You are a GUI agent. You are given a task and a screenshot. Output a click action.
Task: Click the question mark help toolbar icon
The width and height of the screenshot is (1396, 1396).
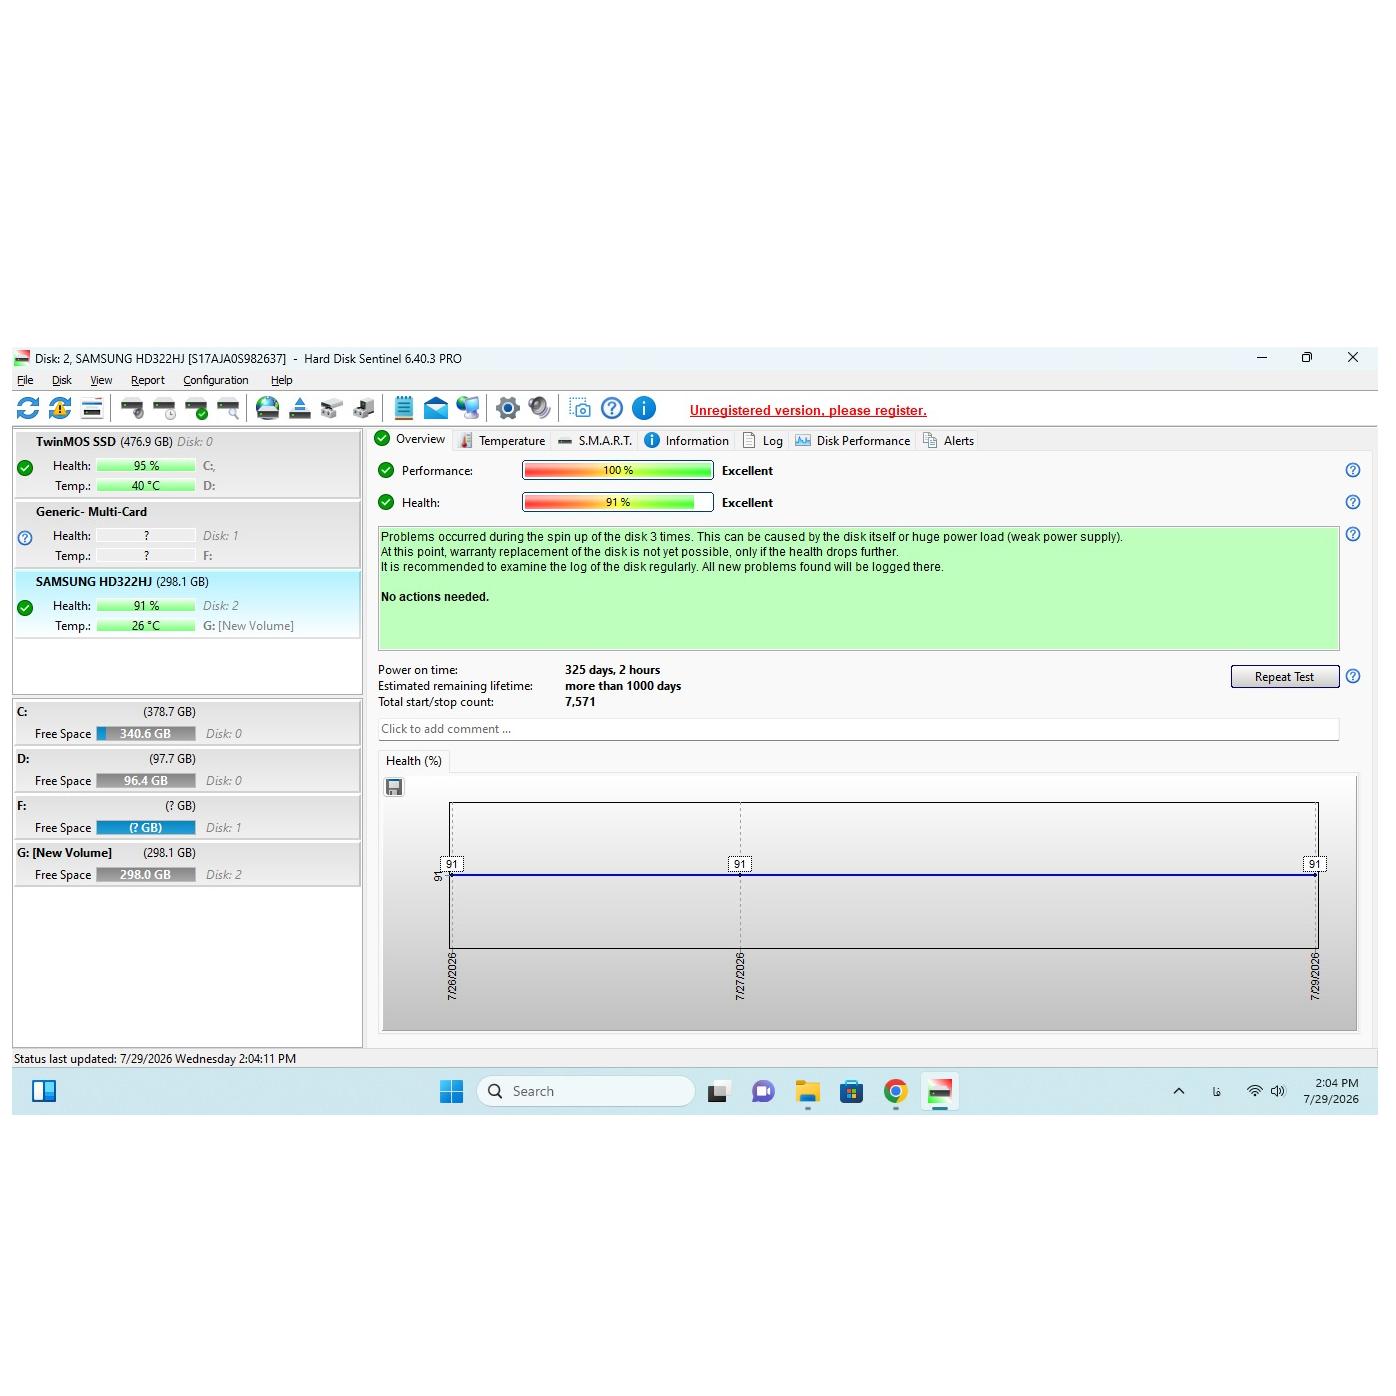point(612,408)
